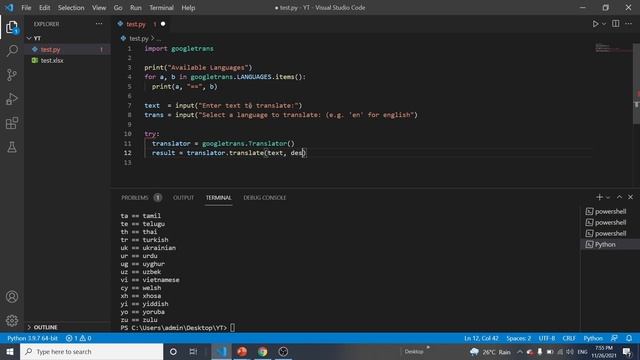Change indentation via Spaces: 2
The height and width of the screenshot is (360, 640).
pos(518,338)
